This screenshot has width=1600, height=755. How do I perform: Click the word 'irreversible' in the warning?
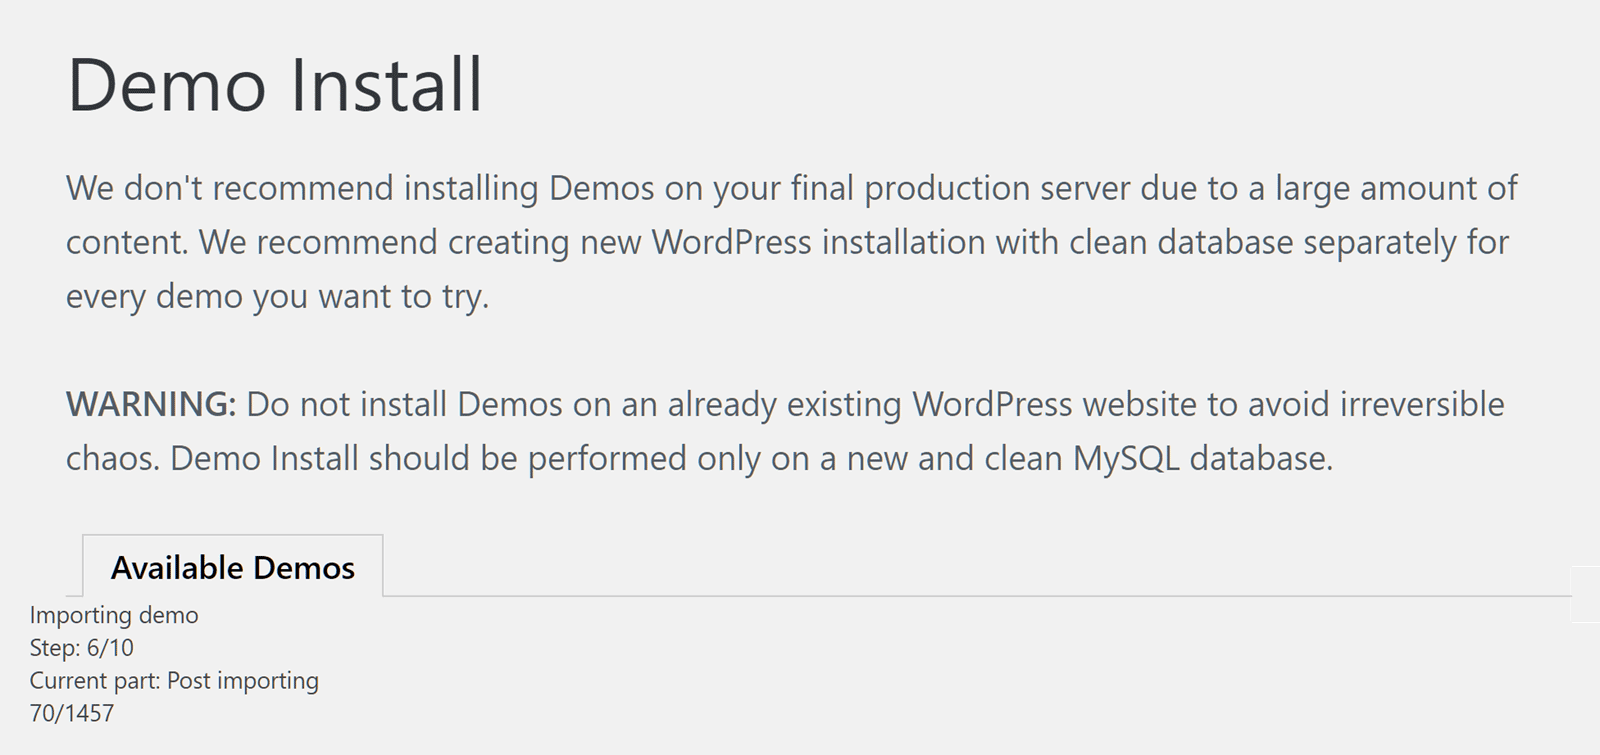(1421, 404)
